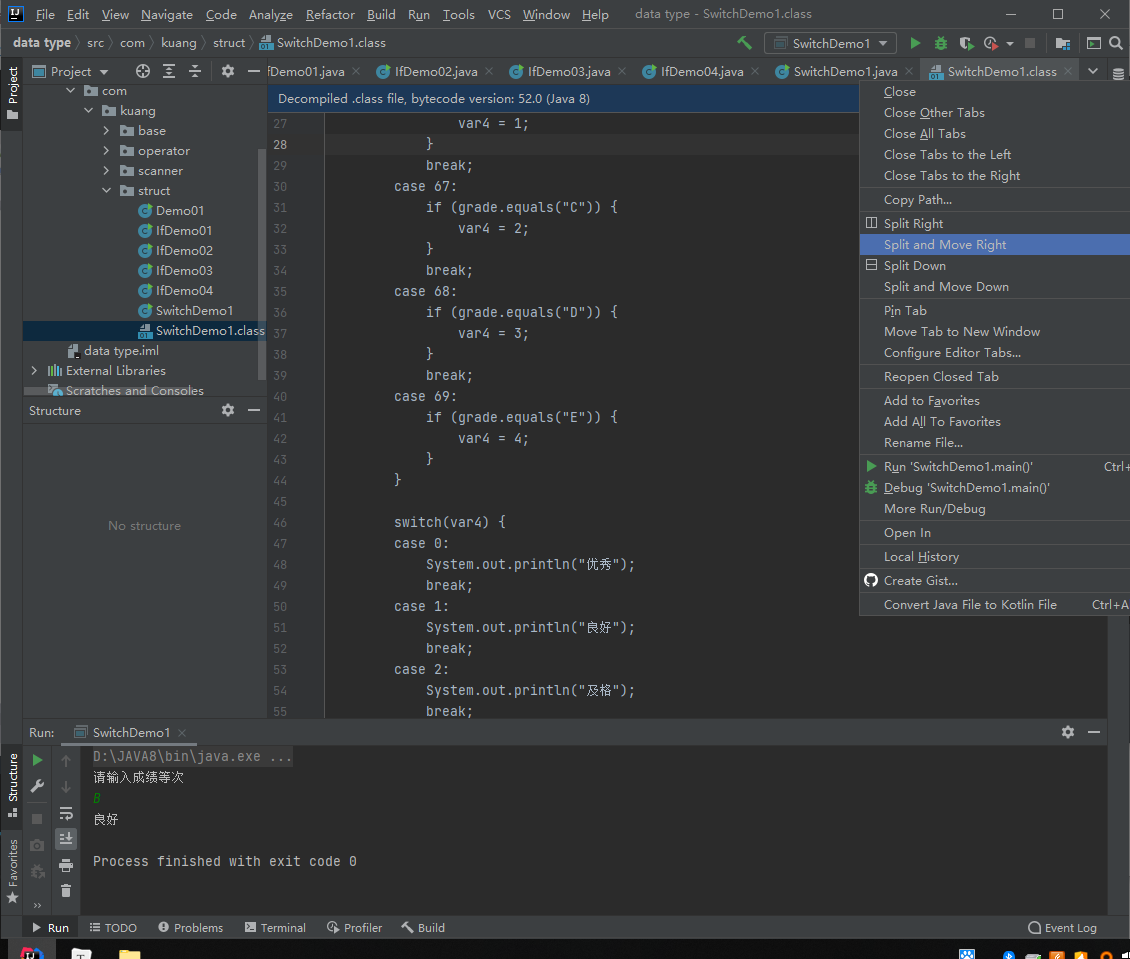Minimize the Run tool window

pyautogui.click(x=1094, y=732)
